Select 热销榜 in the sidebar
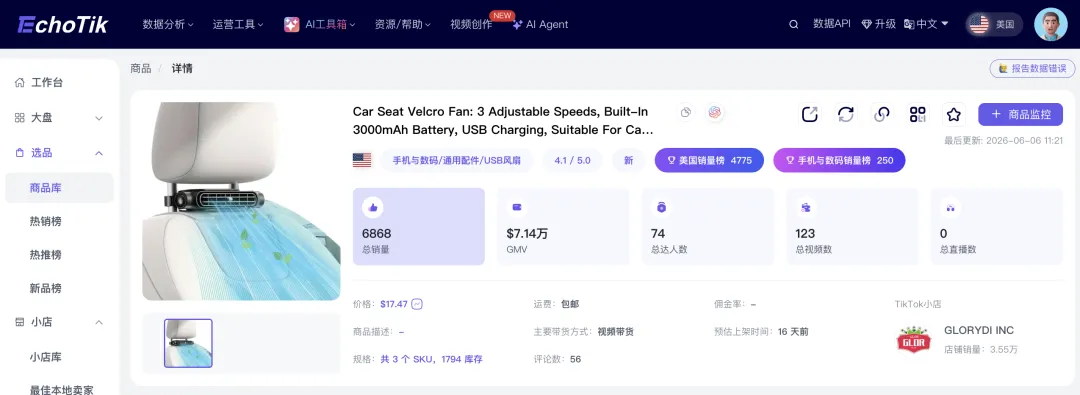The width and height of the screenshot is (1080, 395). (45, 221)
